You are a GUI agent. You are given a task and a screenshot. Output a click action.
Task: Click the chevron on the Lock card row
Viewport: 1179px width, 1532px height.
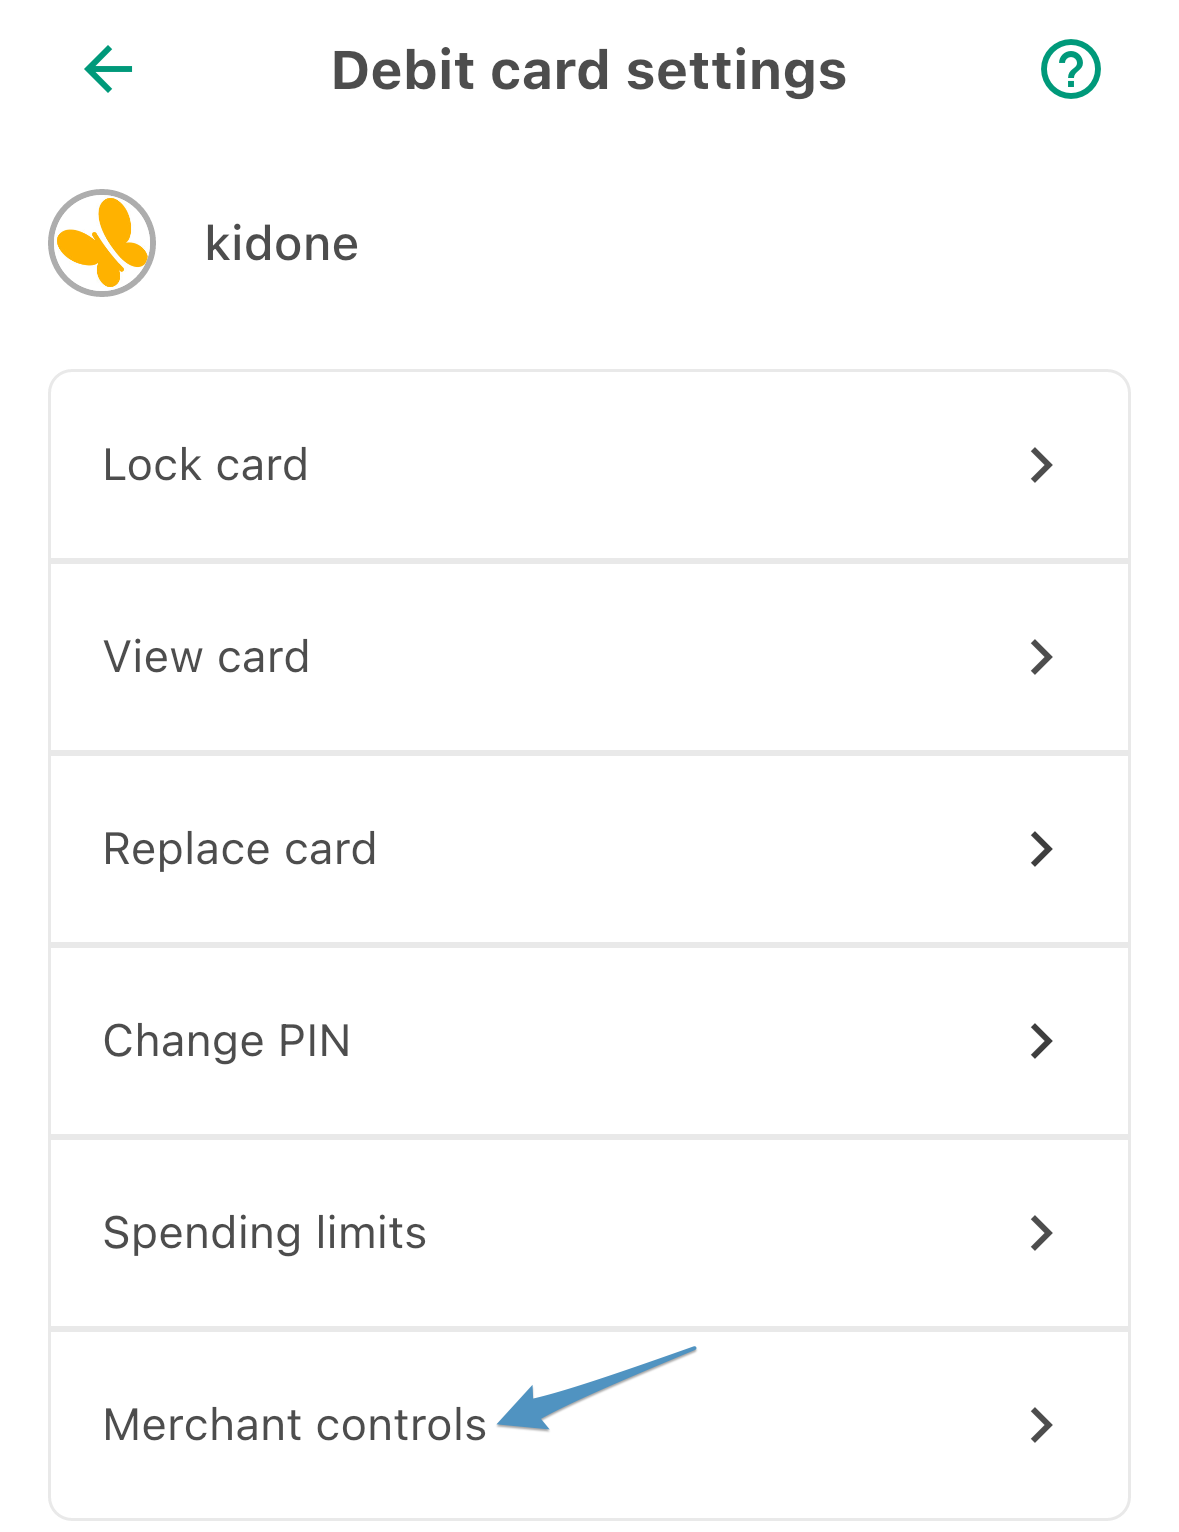[1042, 465]
